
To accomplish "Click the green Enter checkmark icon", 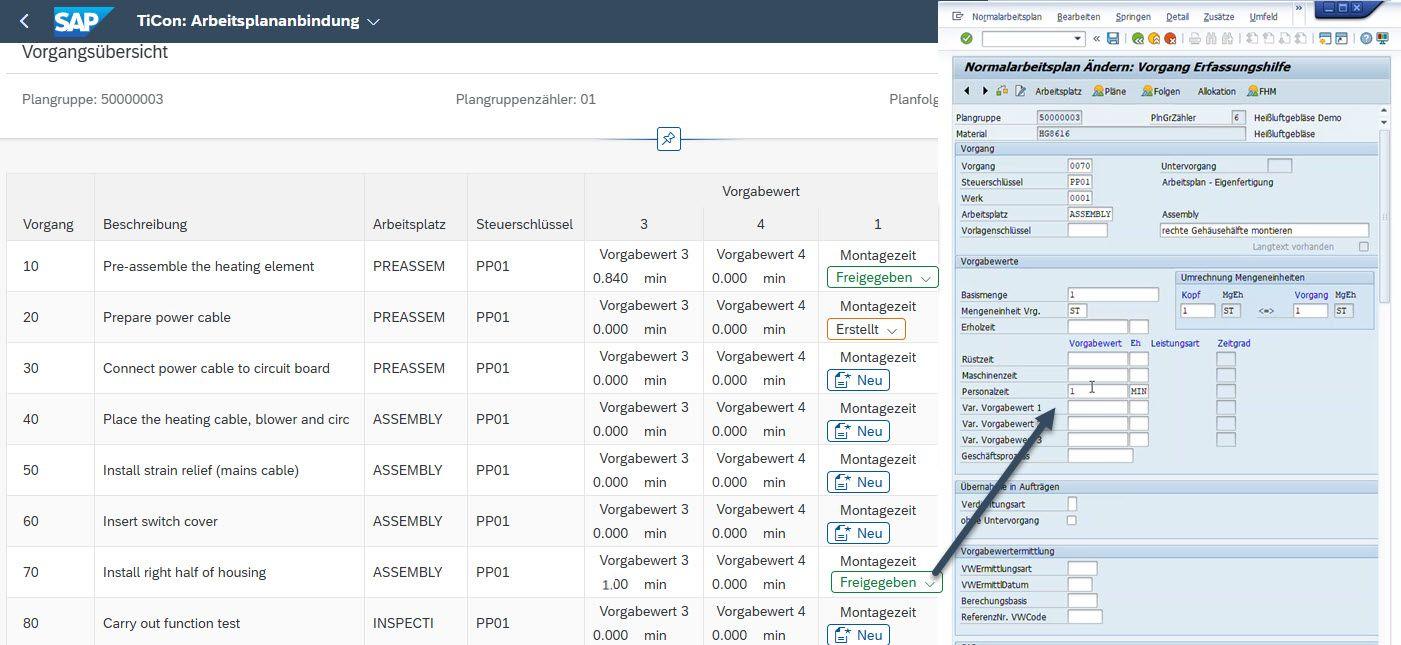I will tap(966, 39).
